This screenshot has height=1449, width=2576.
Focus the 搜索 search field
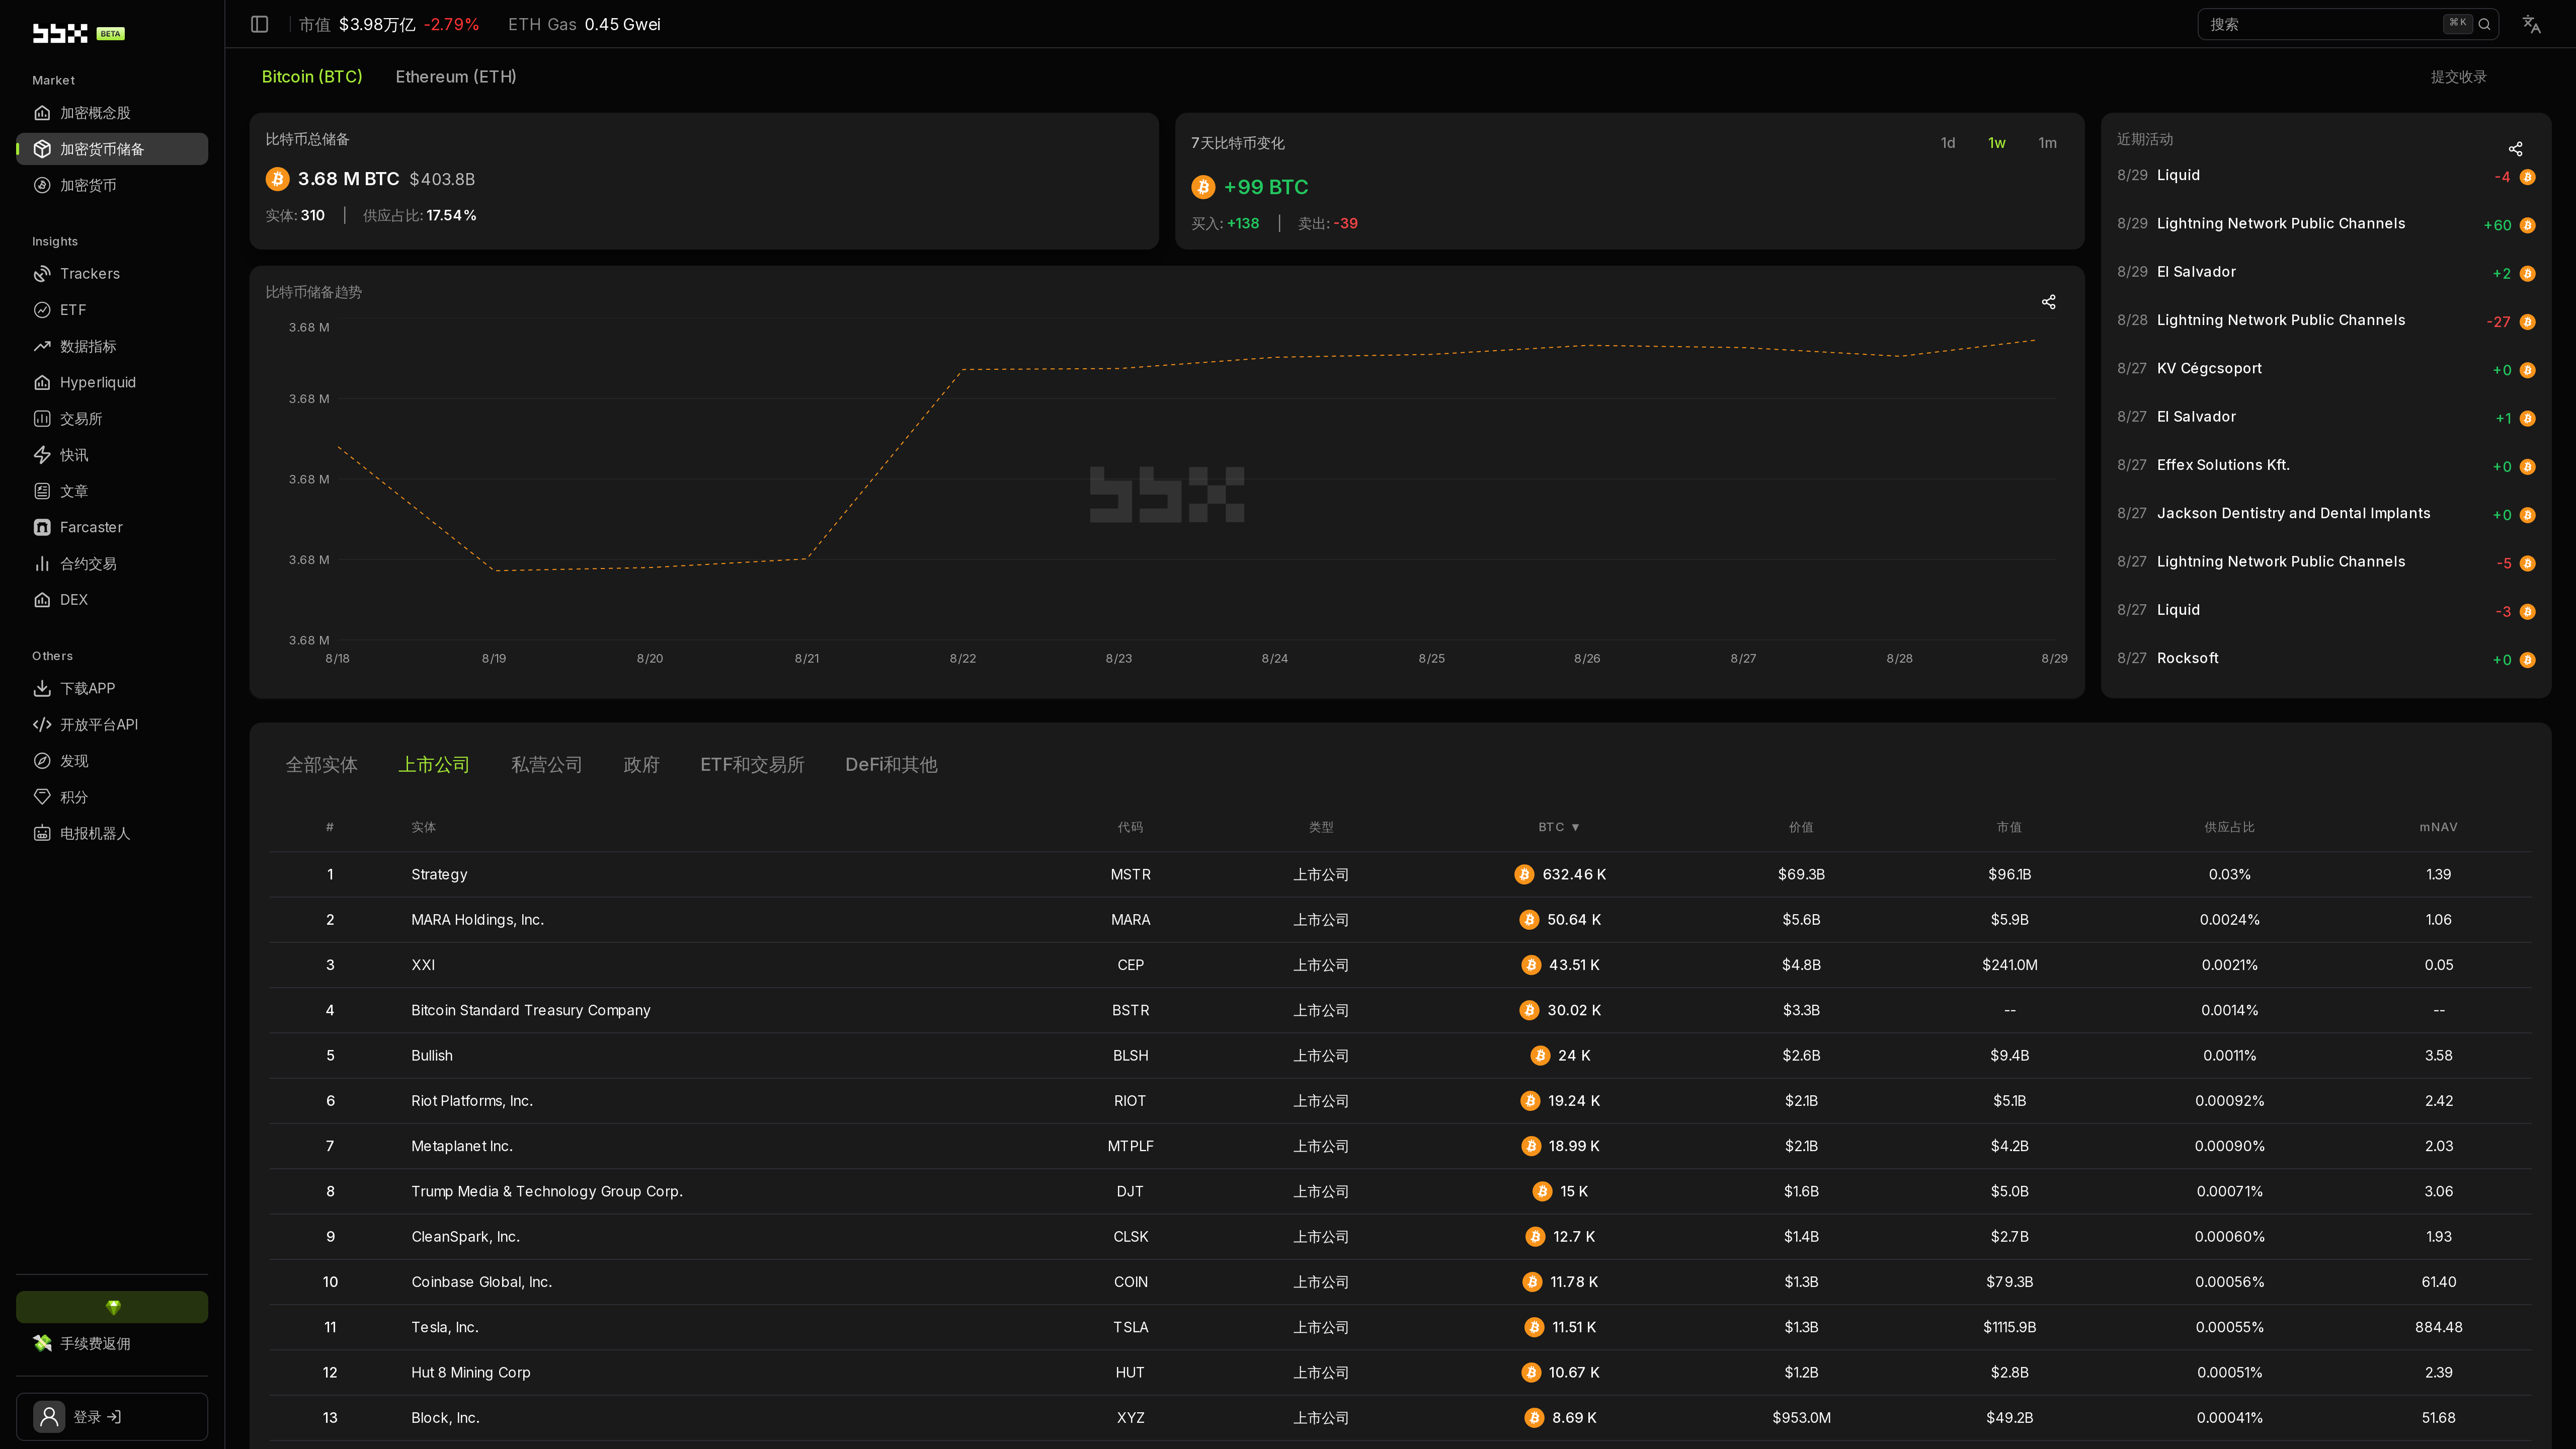2347,24
